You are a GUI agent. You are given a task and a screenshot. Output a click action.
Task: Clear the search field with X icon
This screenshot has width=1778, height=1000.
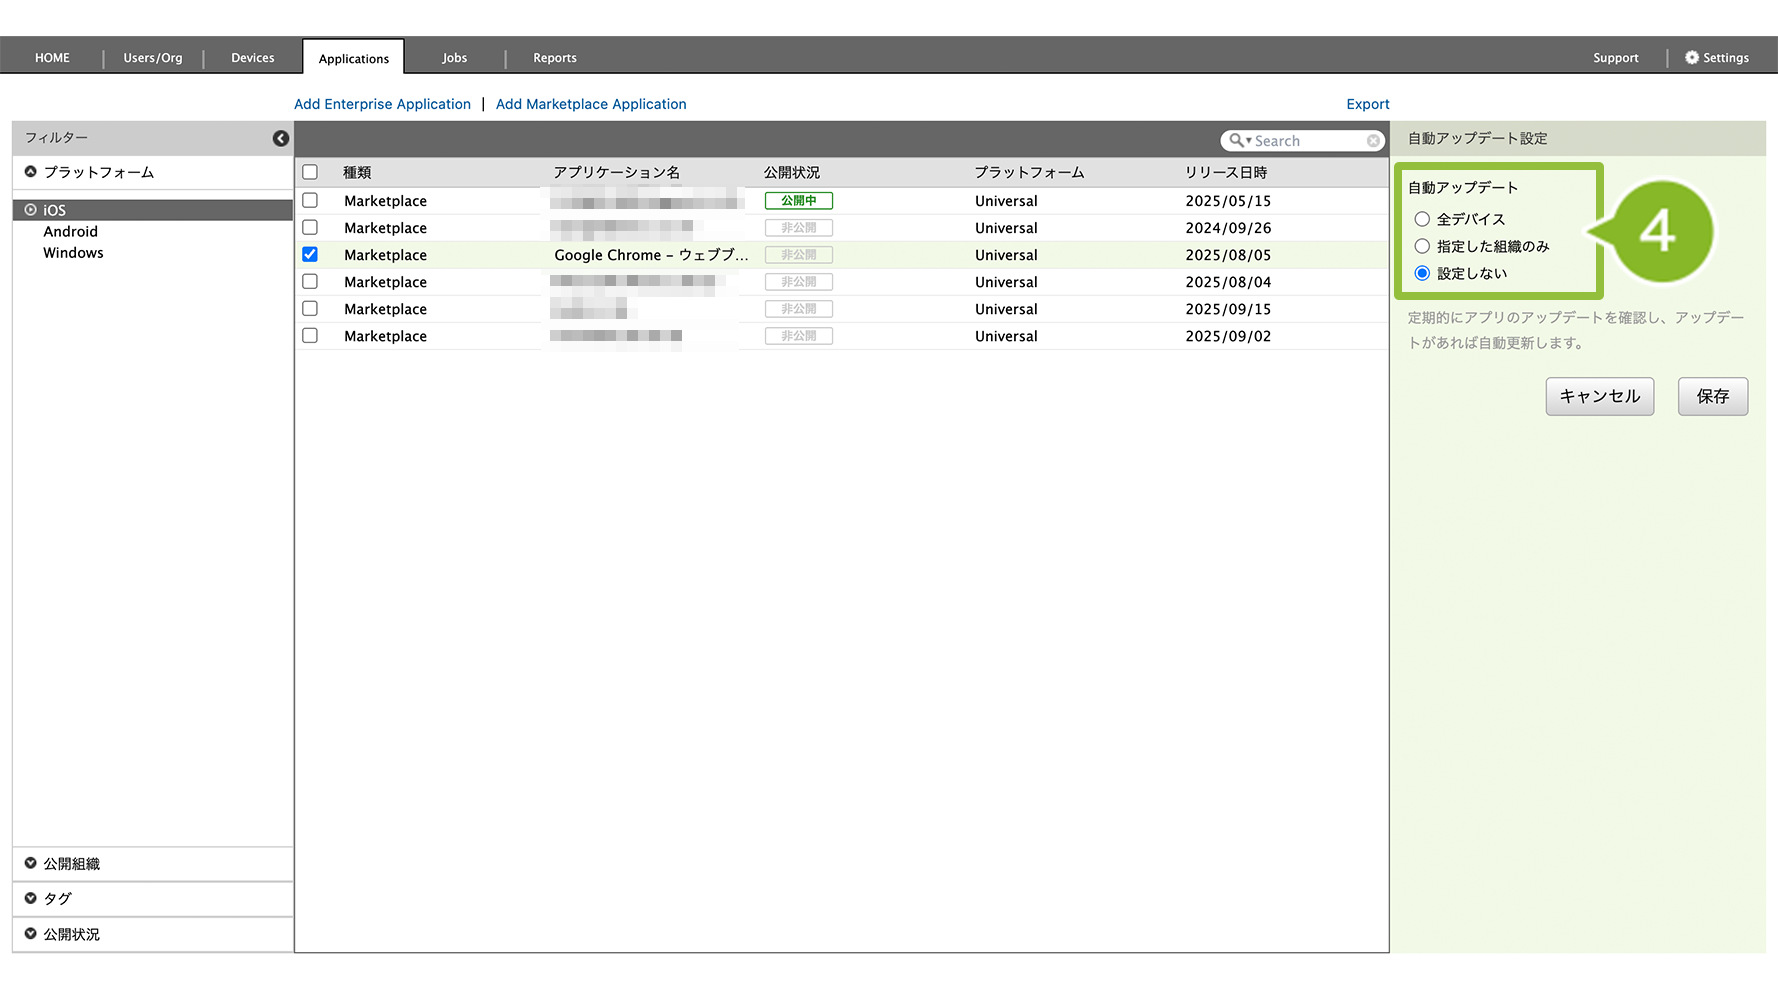pyautogui.click(x=1374, y=141)
